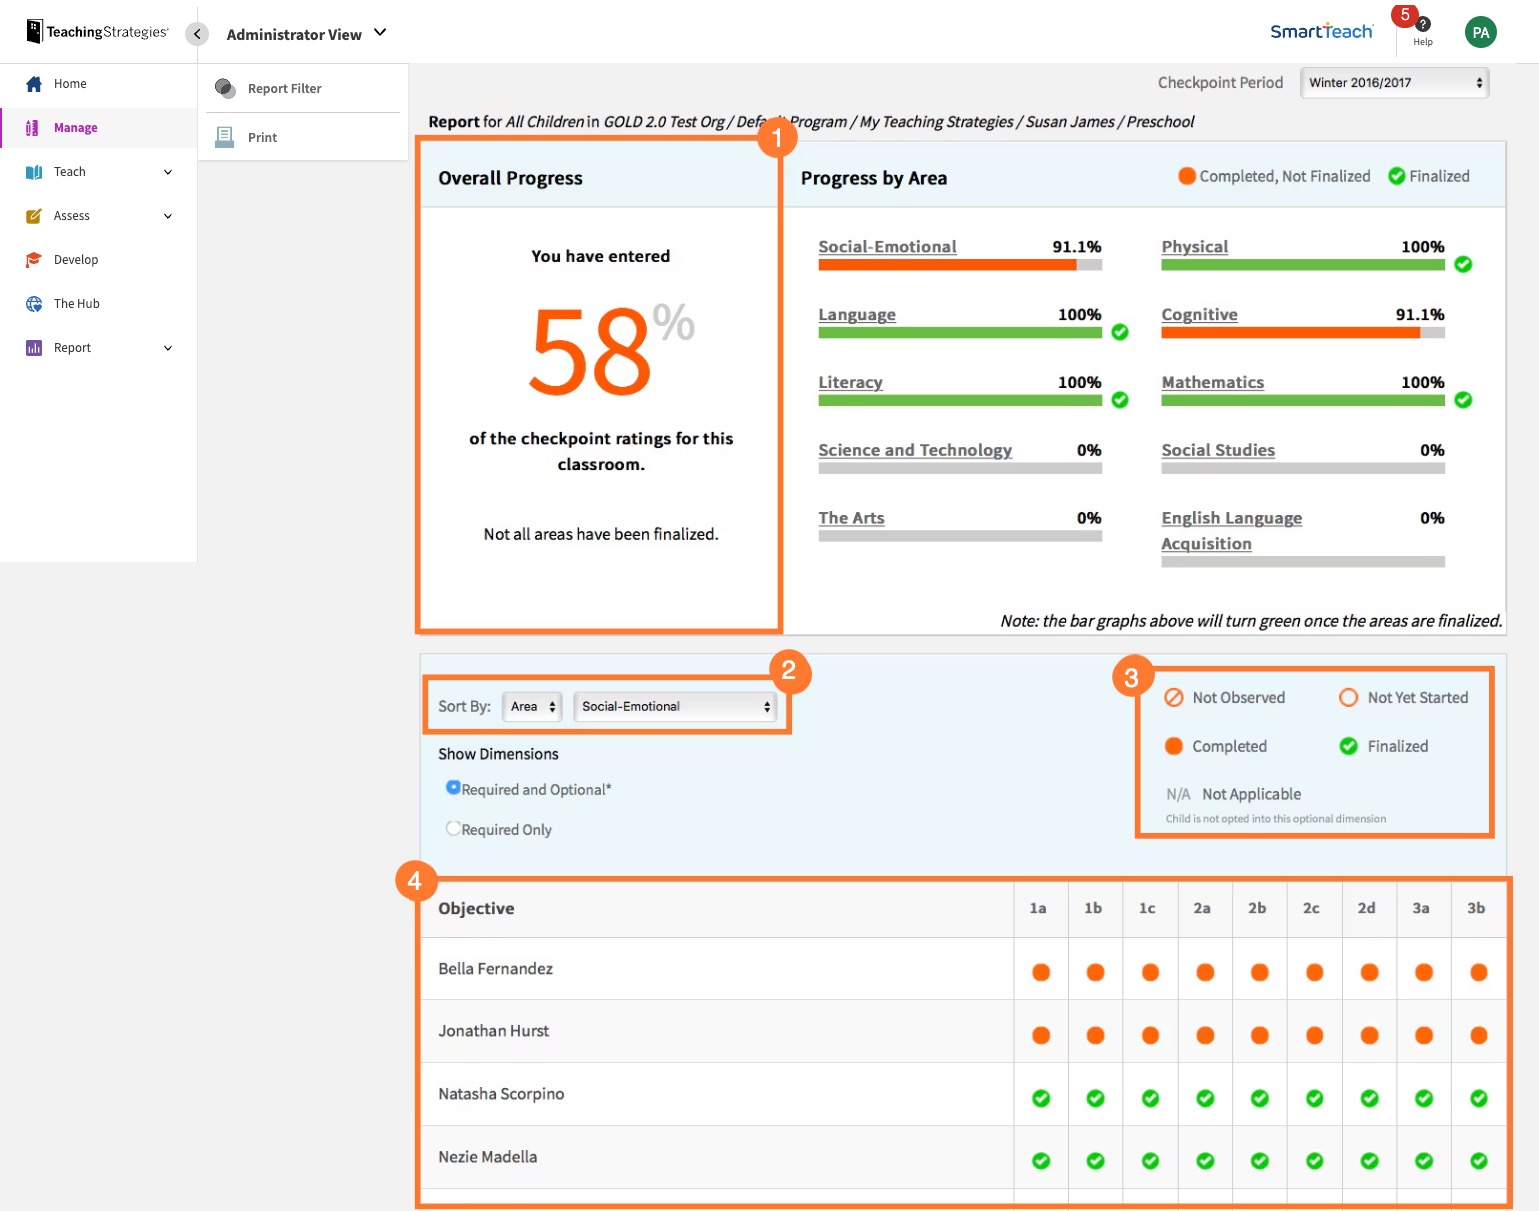Change the Sort By Area selector

(x=531, y=706)
